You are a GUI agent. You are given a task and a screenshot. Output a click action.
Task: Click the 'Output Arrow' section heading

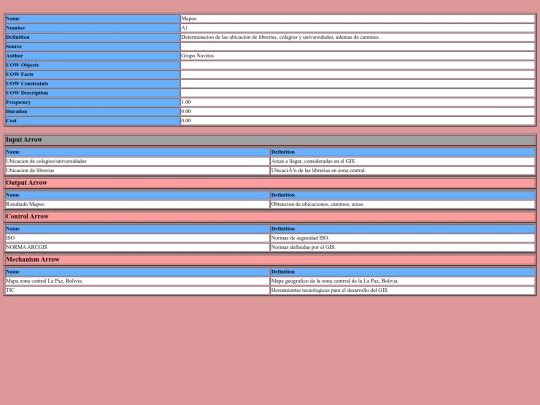tap(270, 183)
